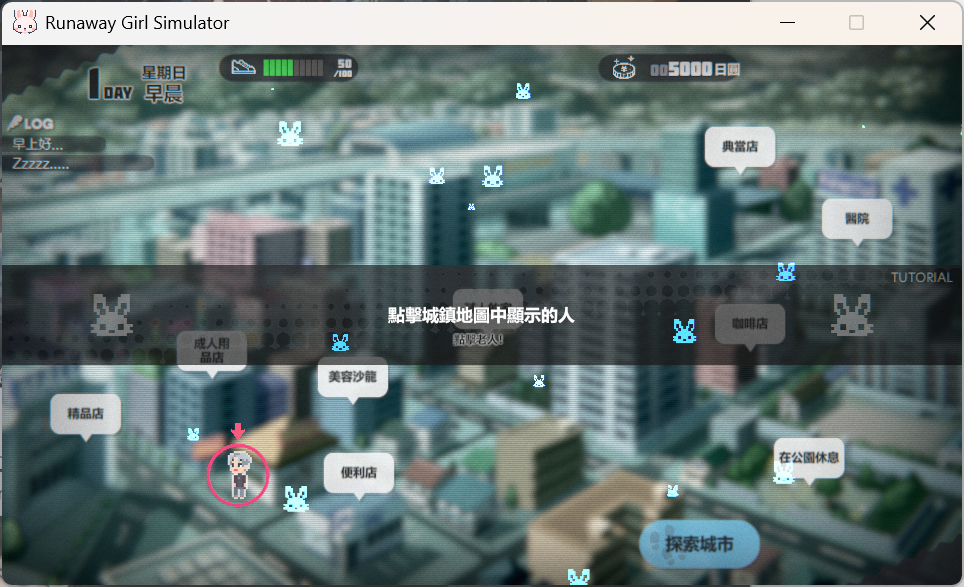Viewport: 964px width, 587px height.
Task: Click the cyan bunny below 醫院
Action: pos(786,271)
